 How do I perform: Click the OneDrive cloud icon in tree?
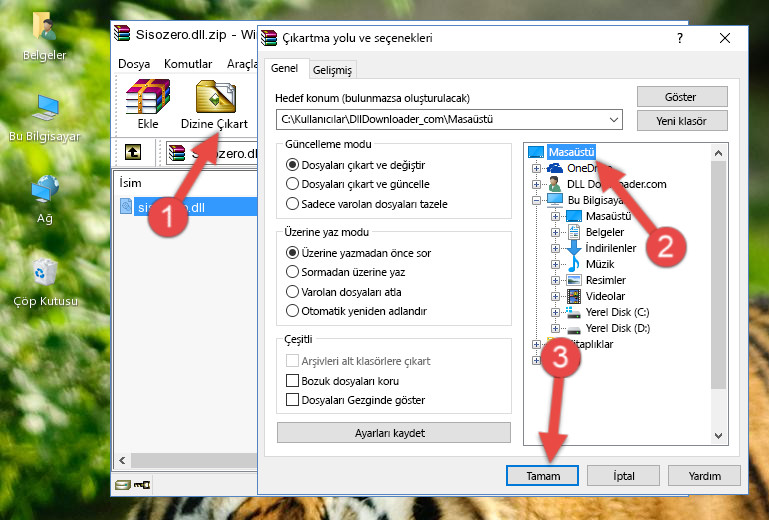pyautogui.click(x=555, y=168)
